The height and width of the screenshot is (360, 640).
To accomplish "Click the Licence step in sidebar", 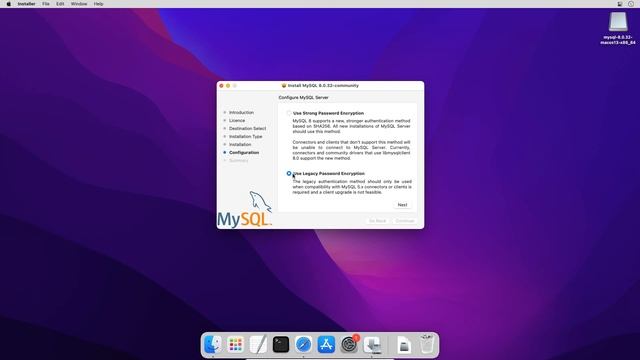I will click(237, 120).
